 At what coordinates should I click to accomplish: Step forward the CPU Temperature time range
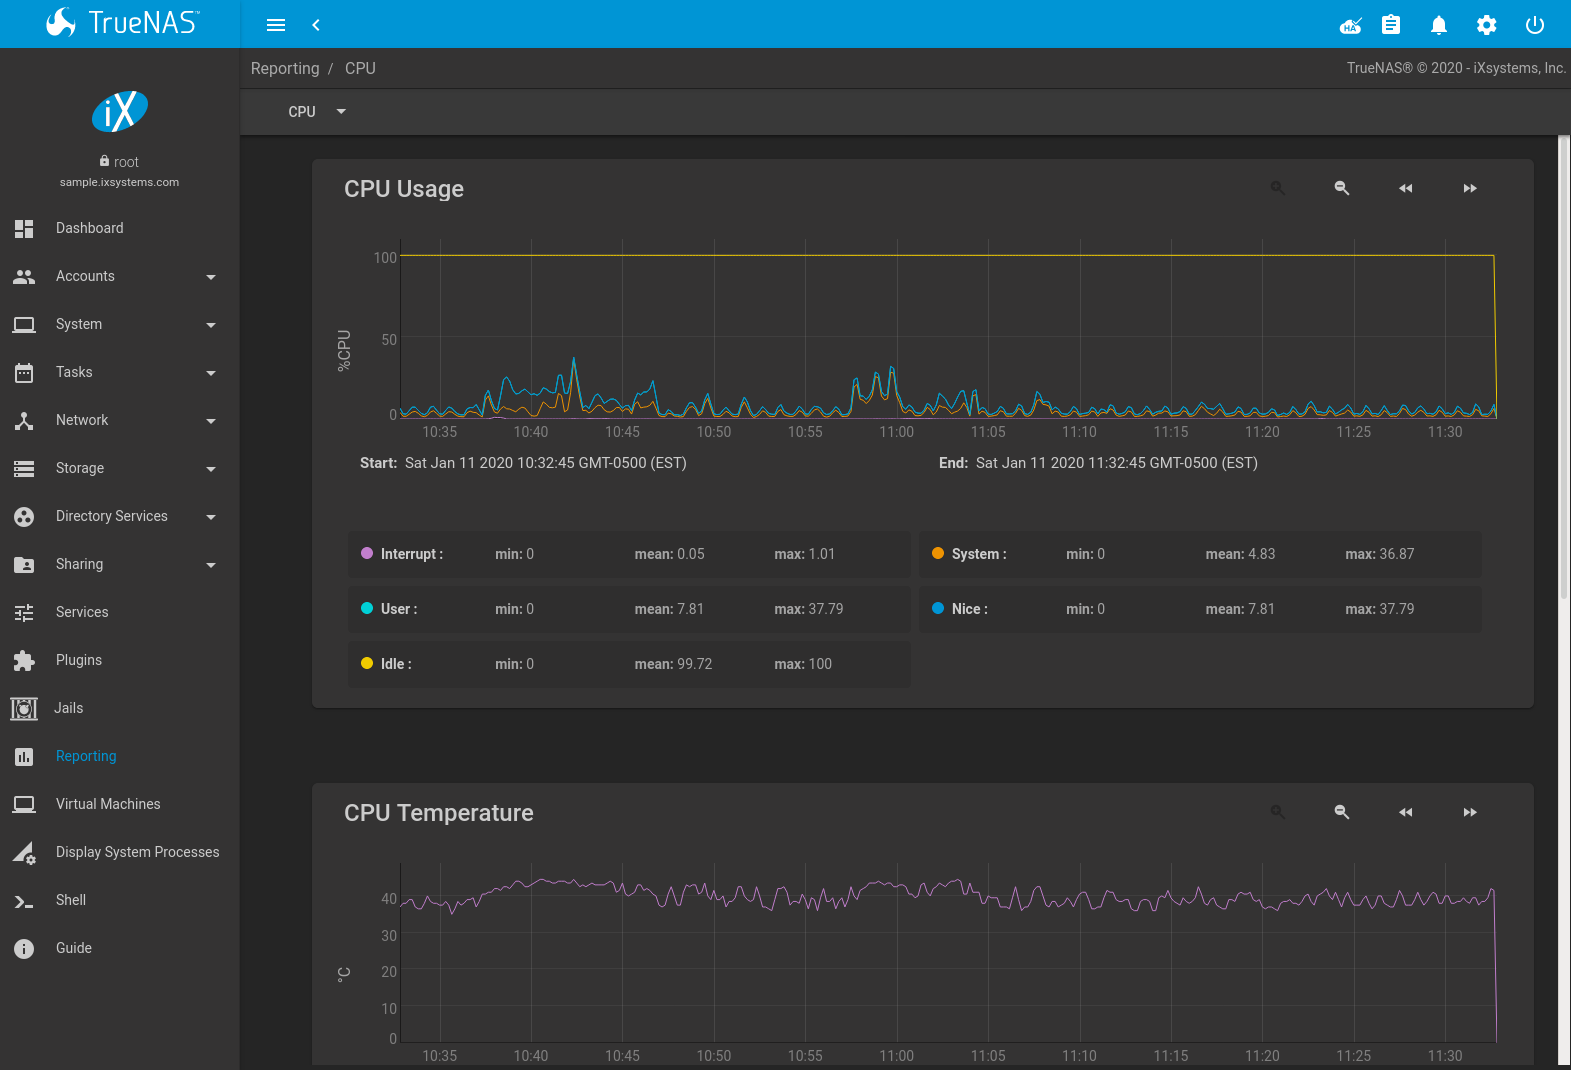tap(1470, 812)
